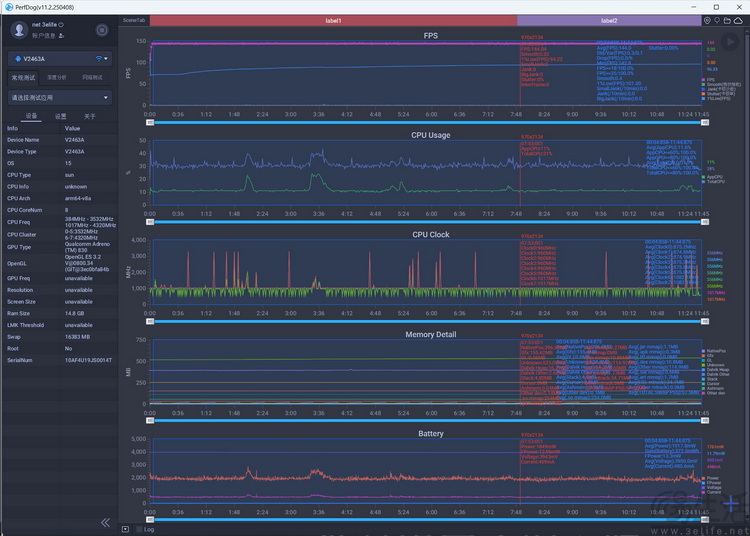Click the Value column header
Image resolution: width=750 pixels, height=536 pixels.
point(72,128)
